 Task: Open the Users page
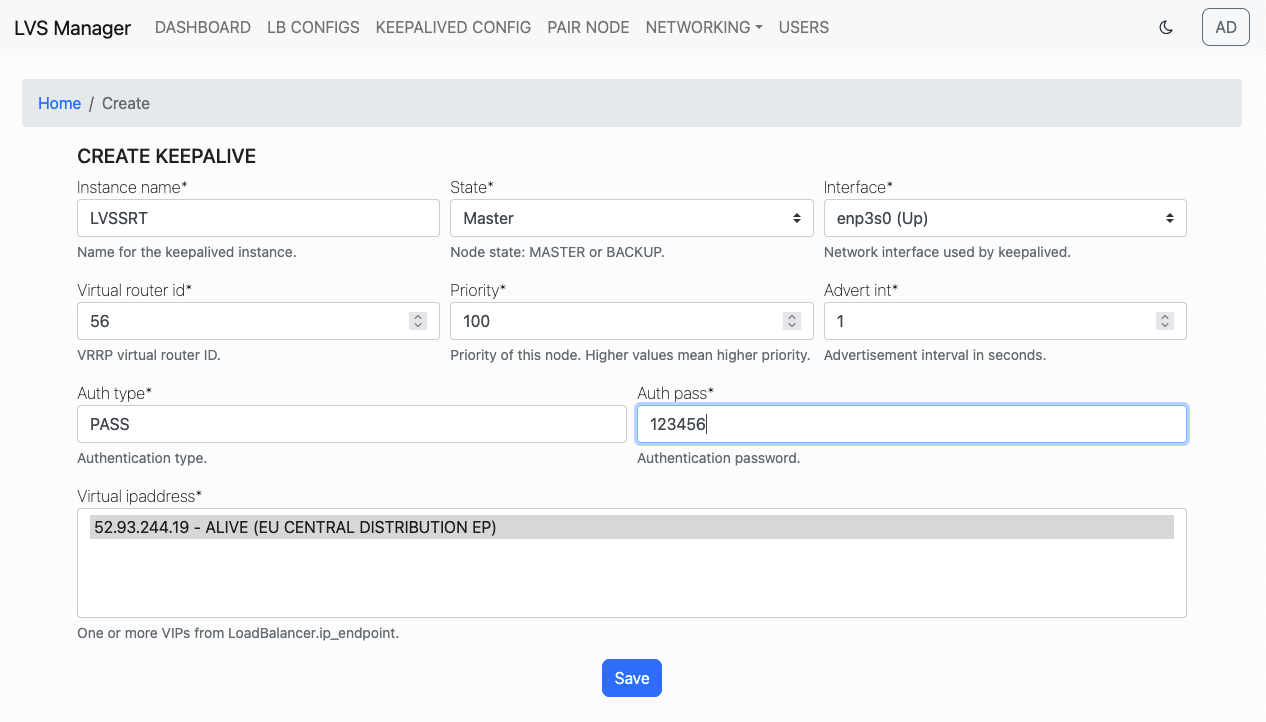[804, 28]
